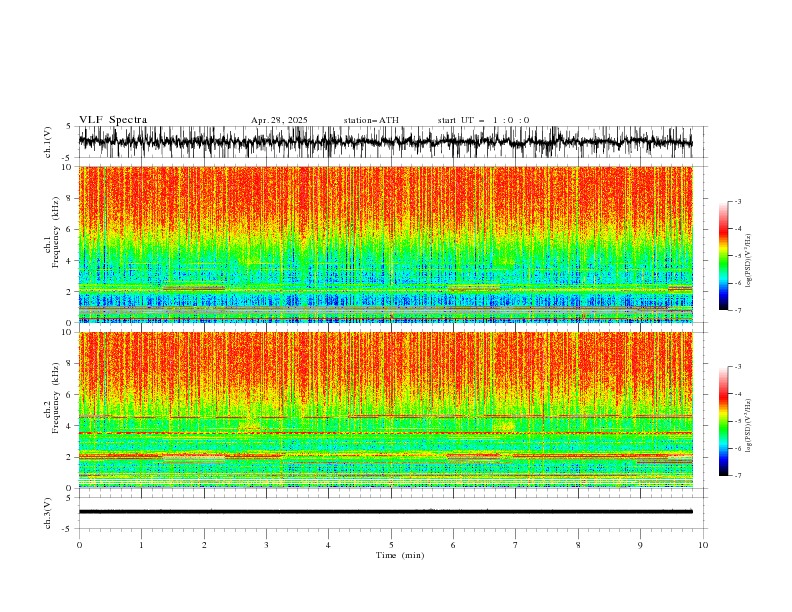This screenshot has height=612, width=792.
Task: Click inside the ch.2 spectrogram panel
Action: [x=385, y=410]
